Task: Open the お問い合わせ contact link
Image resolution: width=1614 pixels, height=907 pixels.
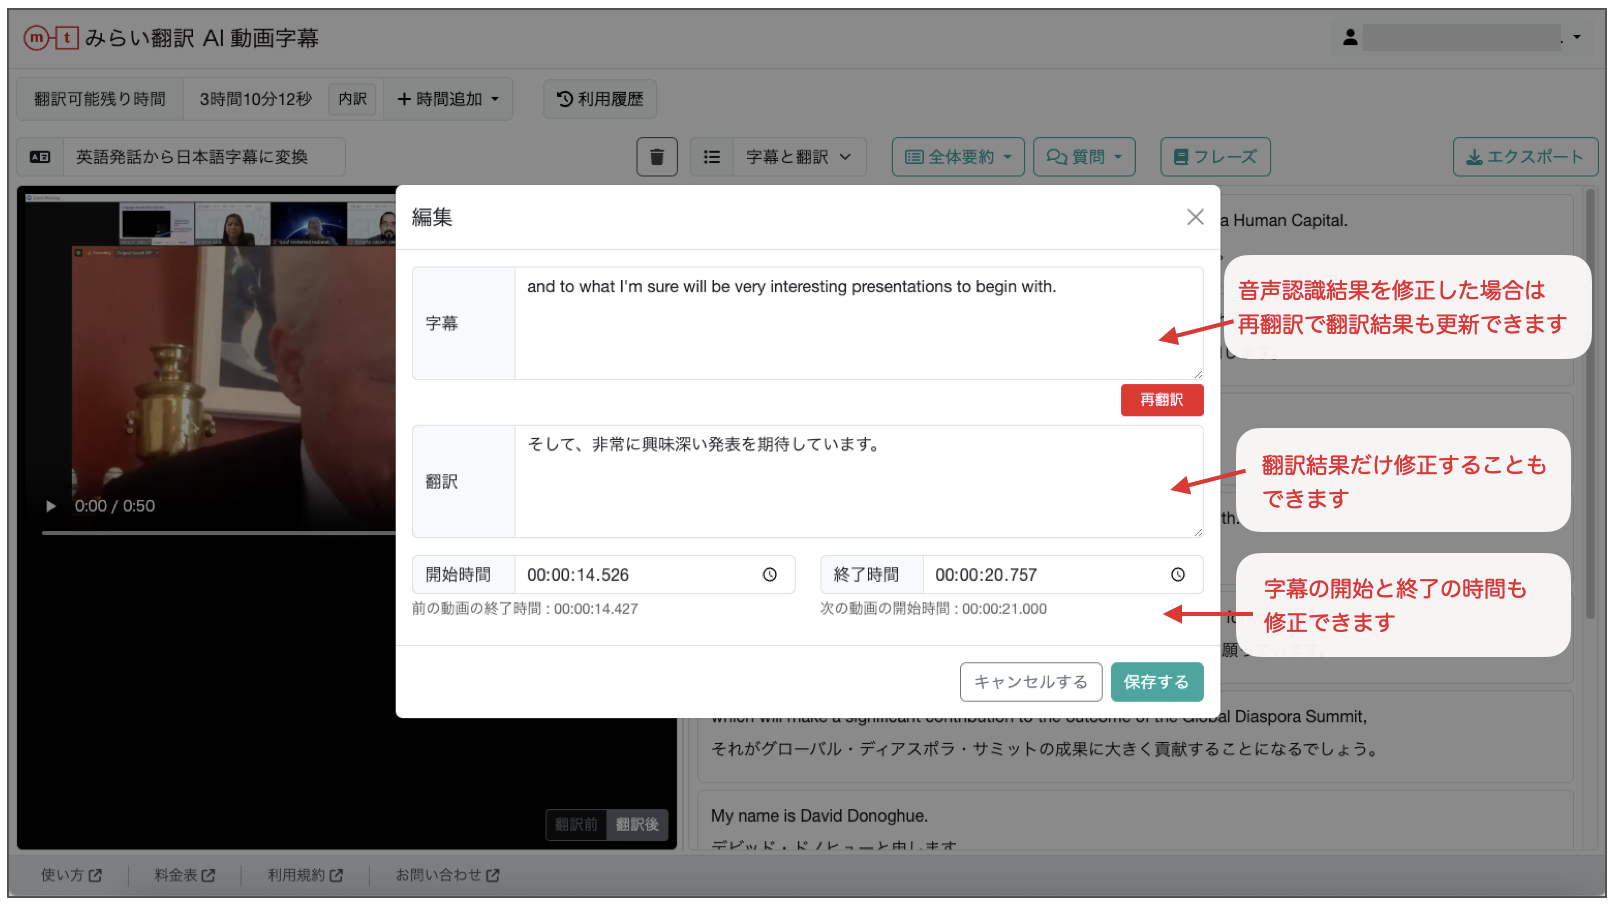Action: [x=447, y=875]
